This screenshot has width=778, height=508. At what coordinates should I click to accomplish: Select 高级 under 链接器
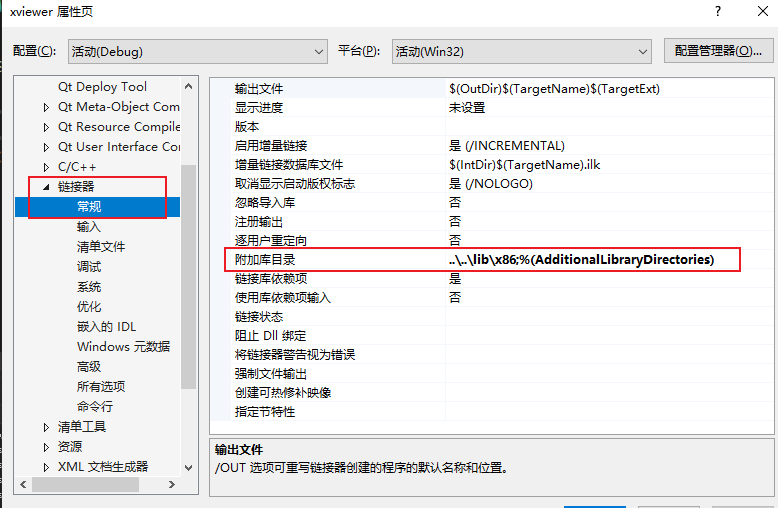click(89, 367)
